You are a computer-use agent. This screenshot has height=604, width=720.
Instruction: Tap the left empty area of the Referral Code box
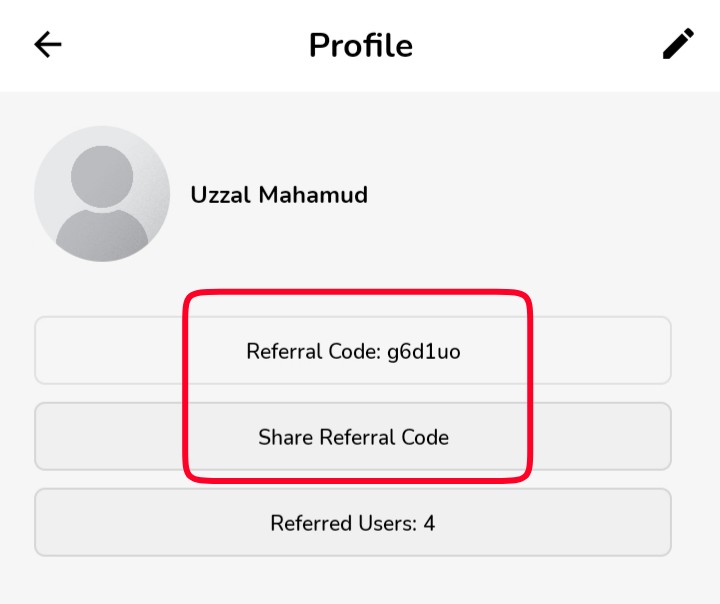point(110,350)
